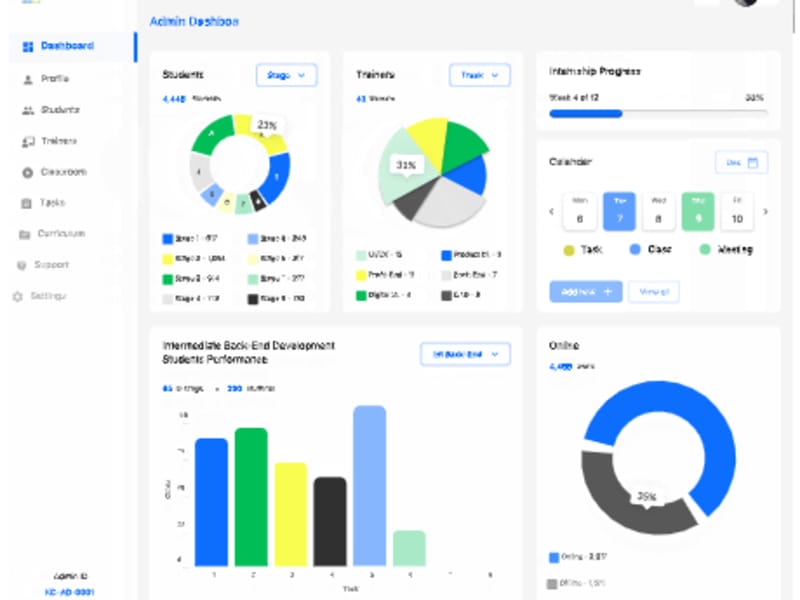Click the dark blue bar for task 1

211,502
